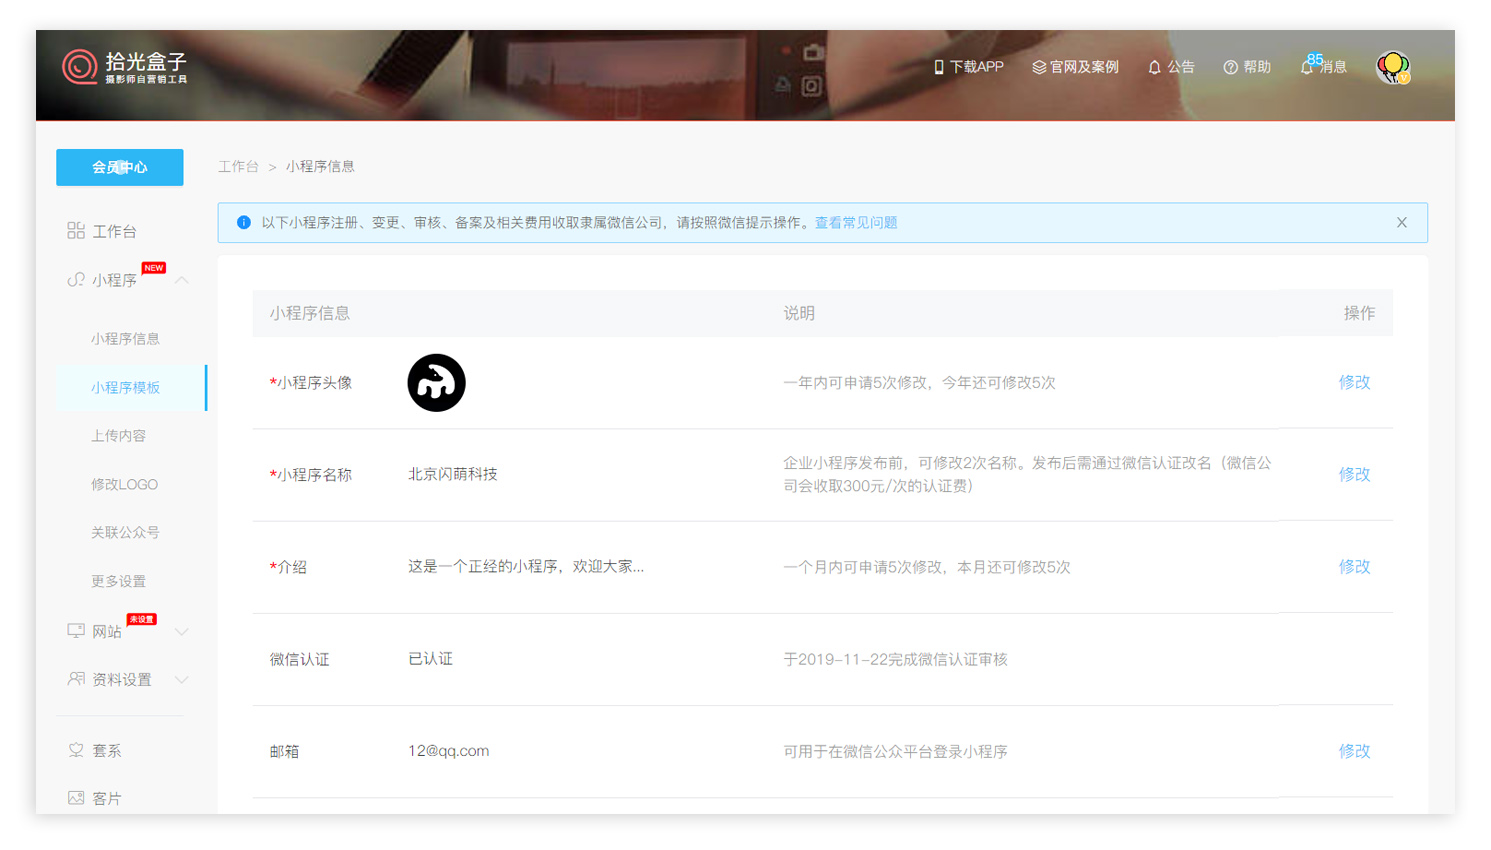Click 修改 for 邮箱 row
The width and height of the screenshot is (1491, 850).
1354,751
